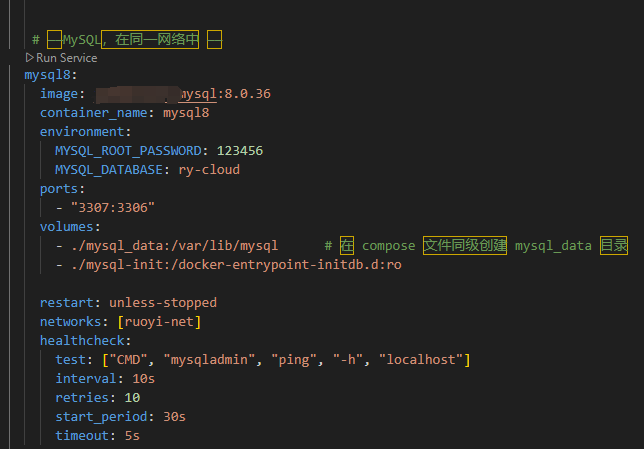Image resolution: width=644 pixels, height=449 pixels.
Task: Click the container_name key
Action: coord(93,113)
